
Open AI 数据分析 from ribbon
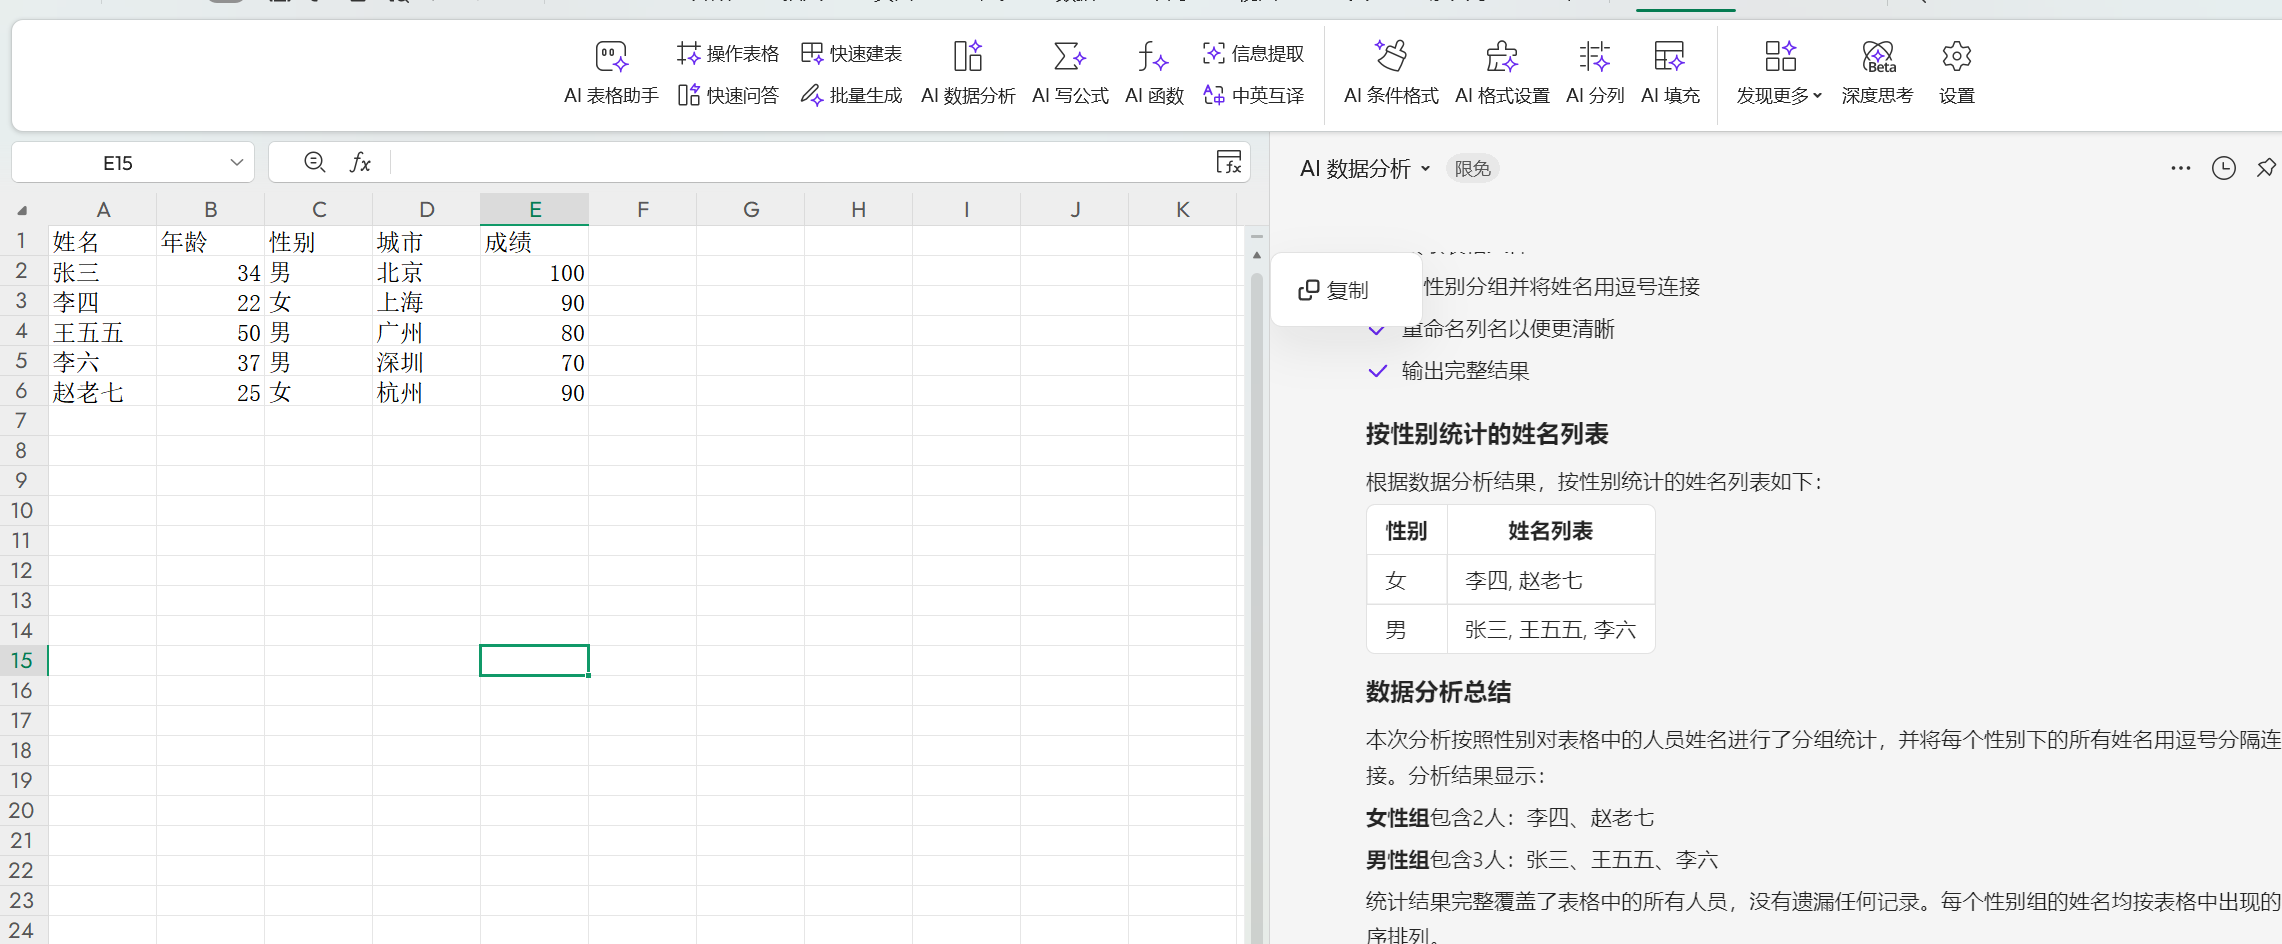tap(968, 73)
